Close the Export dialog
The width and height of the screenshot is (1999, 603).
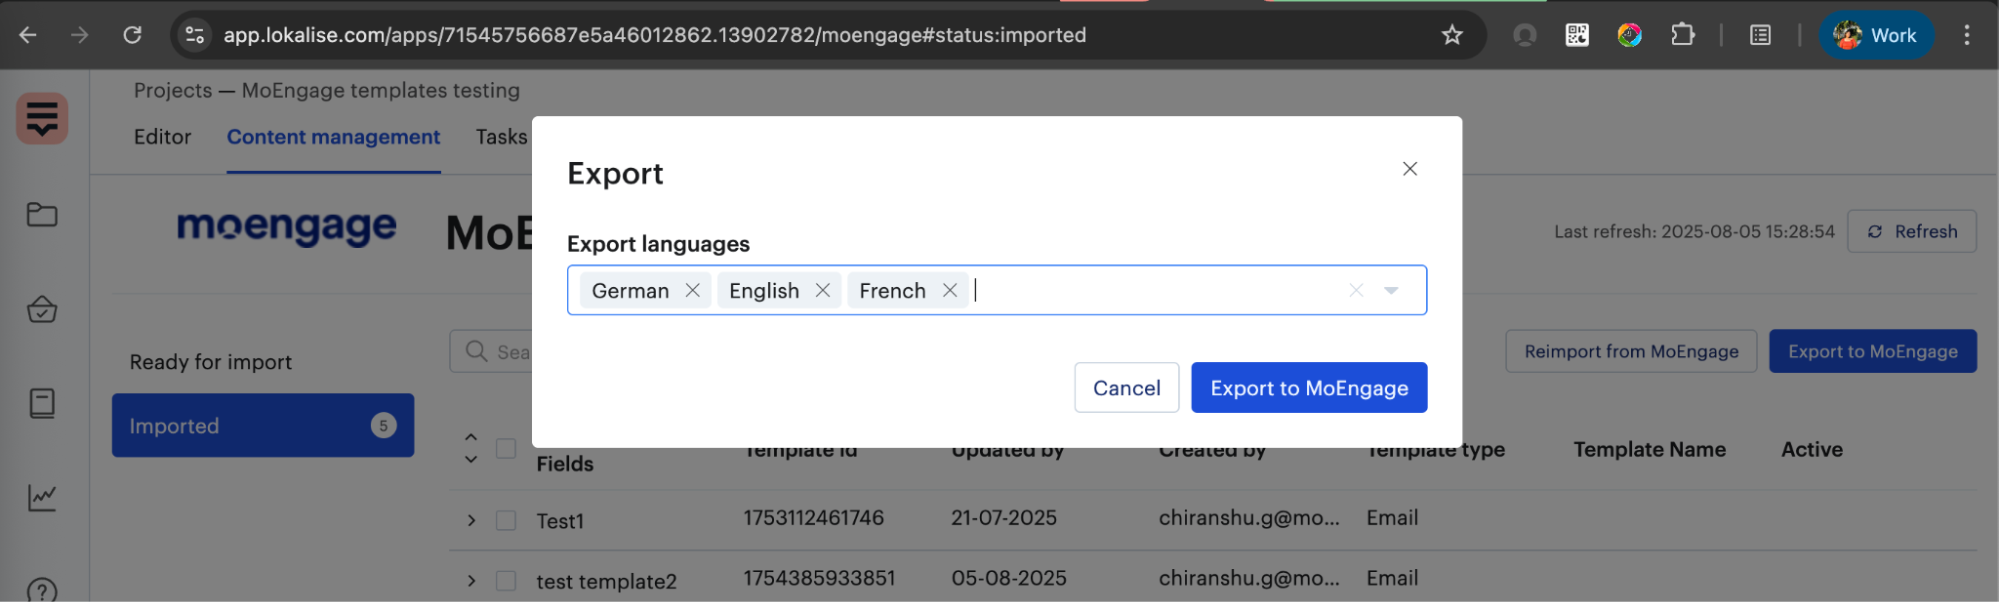(1410, 169)
